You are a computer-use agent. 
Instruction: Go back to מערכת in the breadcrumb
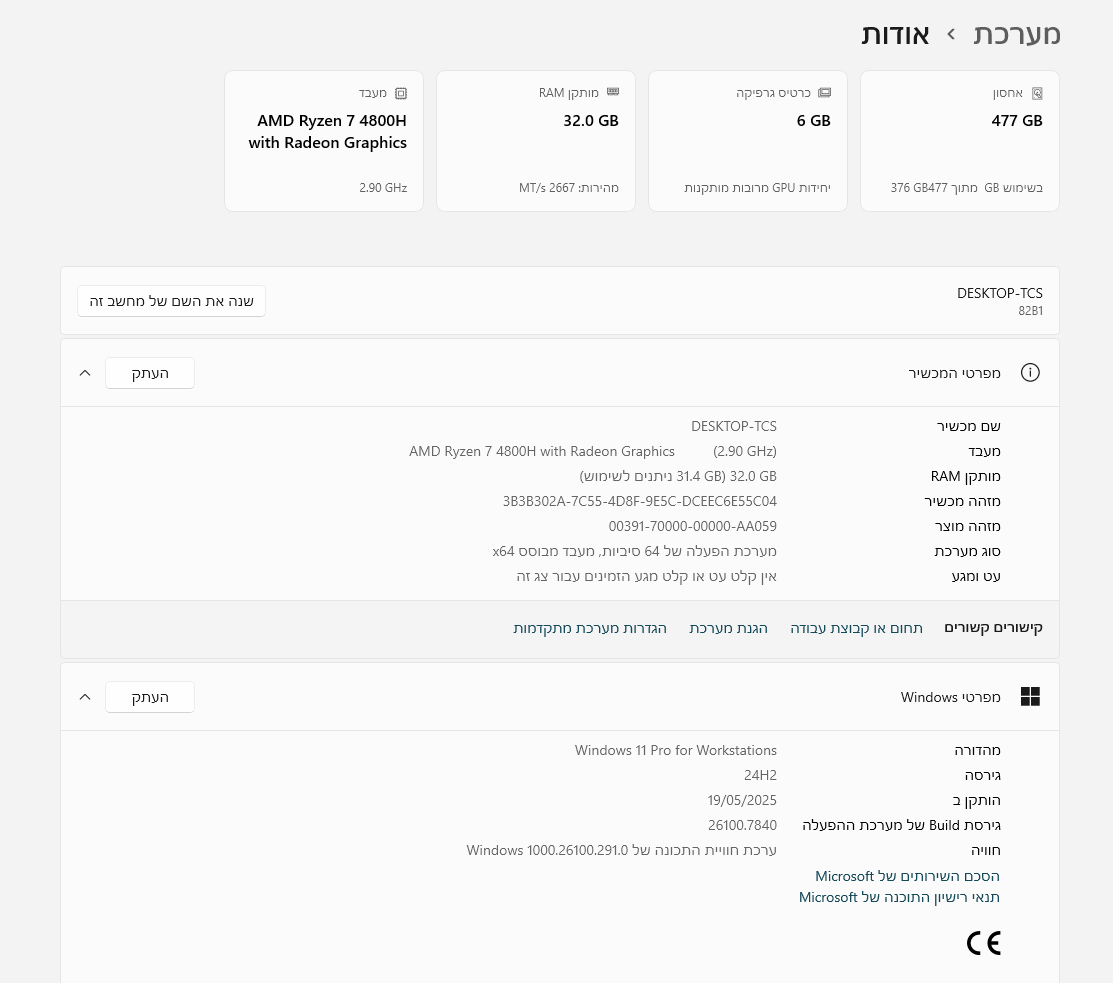pyautogui.click(x=1017, y=34)
